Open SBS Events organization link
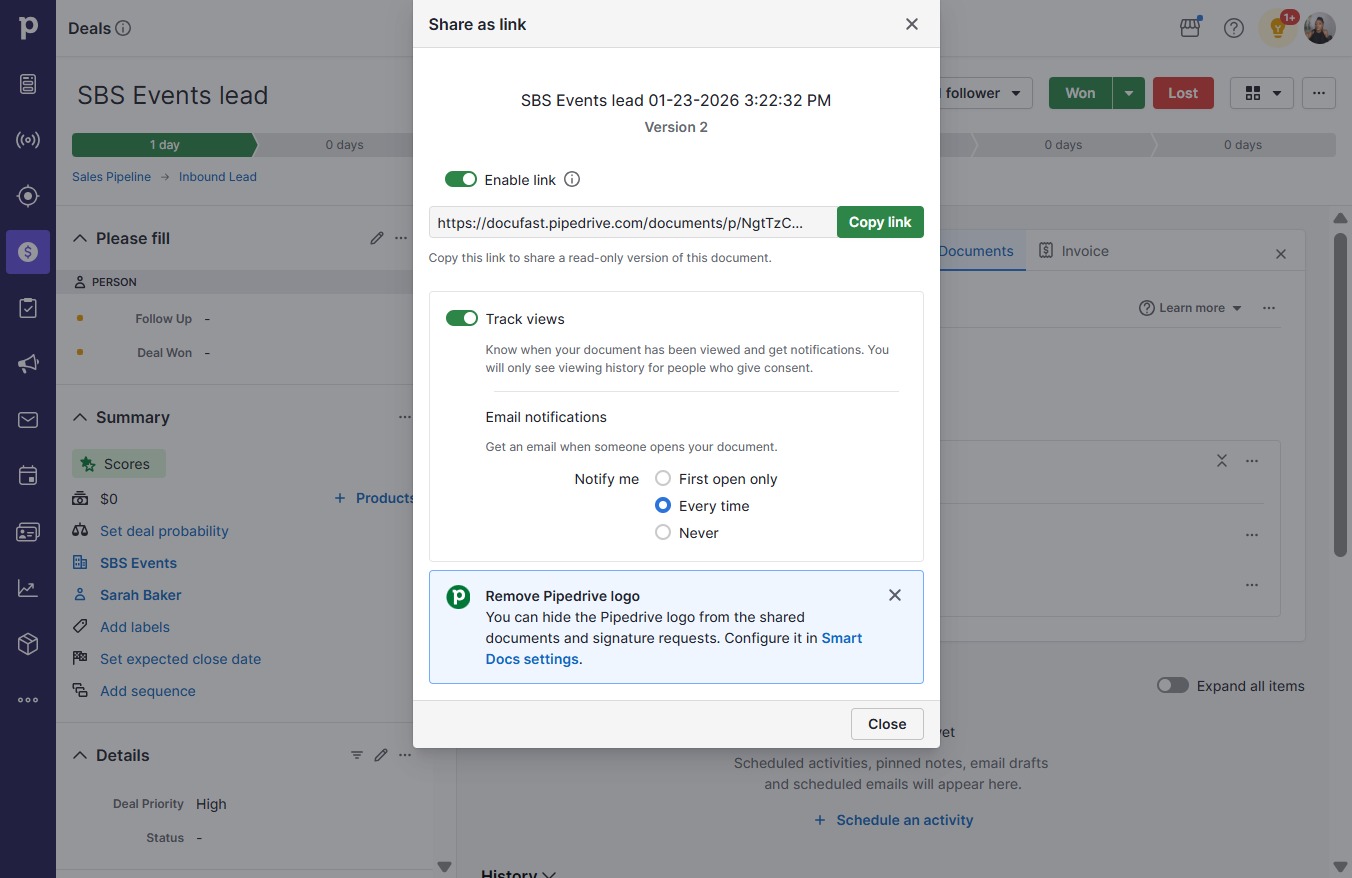Screen dimensions: 1352x878 pos(139,563)
